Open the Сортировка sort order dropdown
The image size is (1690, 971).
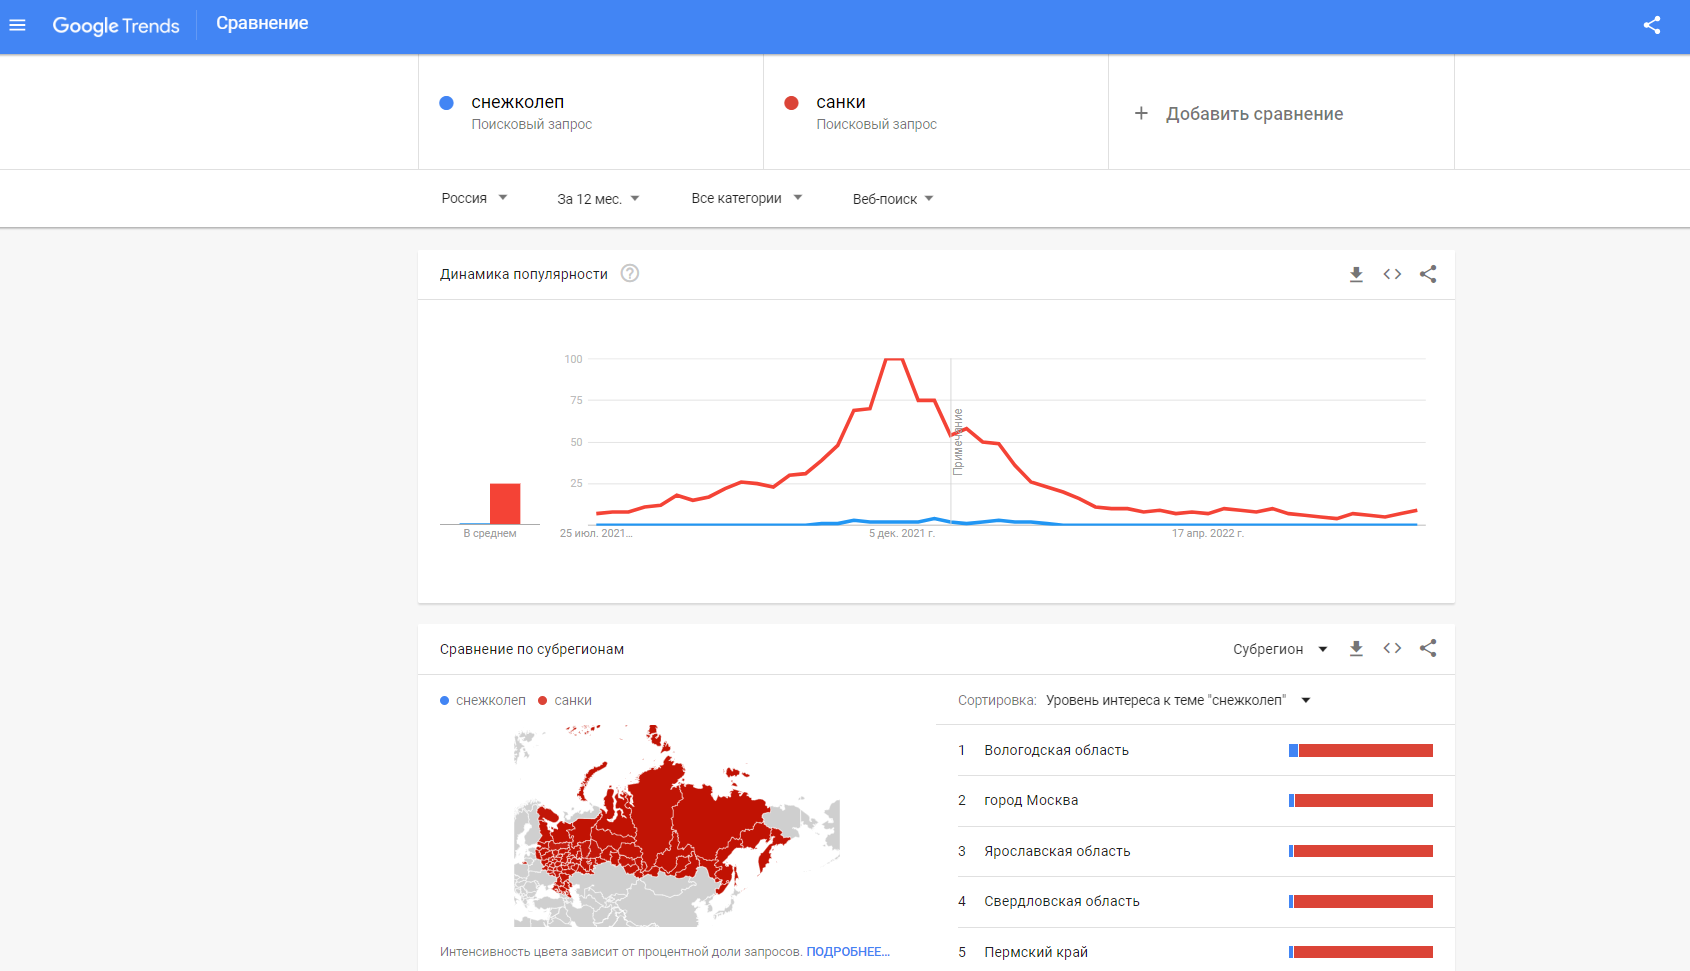click(x=1177, y=700)
